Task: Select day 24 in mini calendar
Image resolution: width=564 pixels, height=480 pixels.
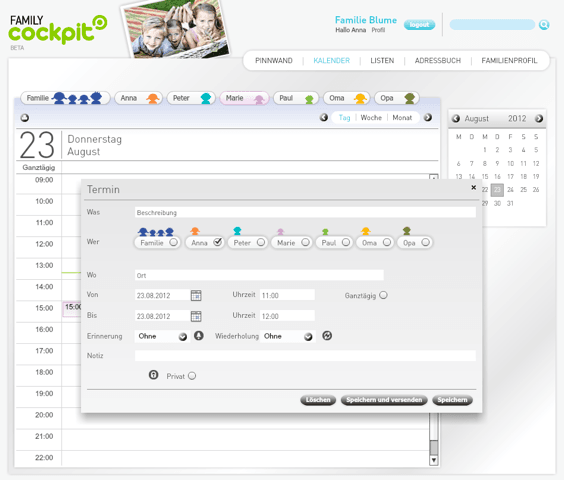Action: coord(510,190)
